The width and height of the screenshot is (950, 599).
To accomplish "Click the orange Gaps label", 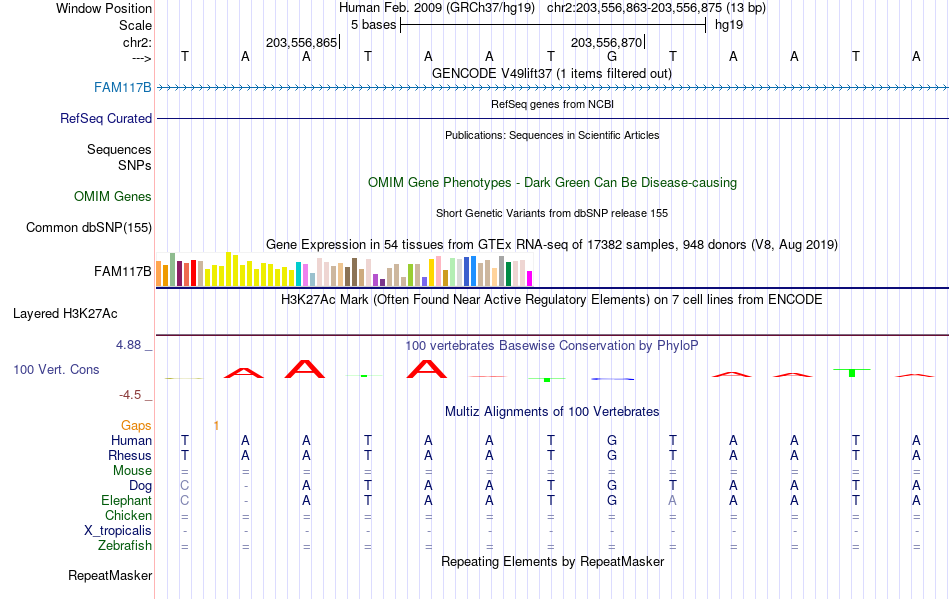I will pos(136,425).
